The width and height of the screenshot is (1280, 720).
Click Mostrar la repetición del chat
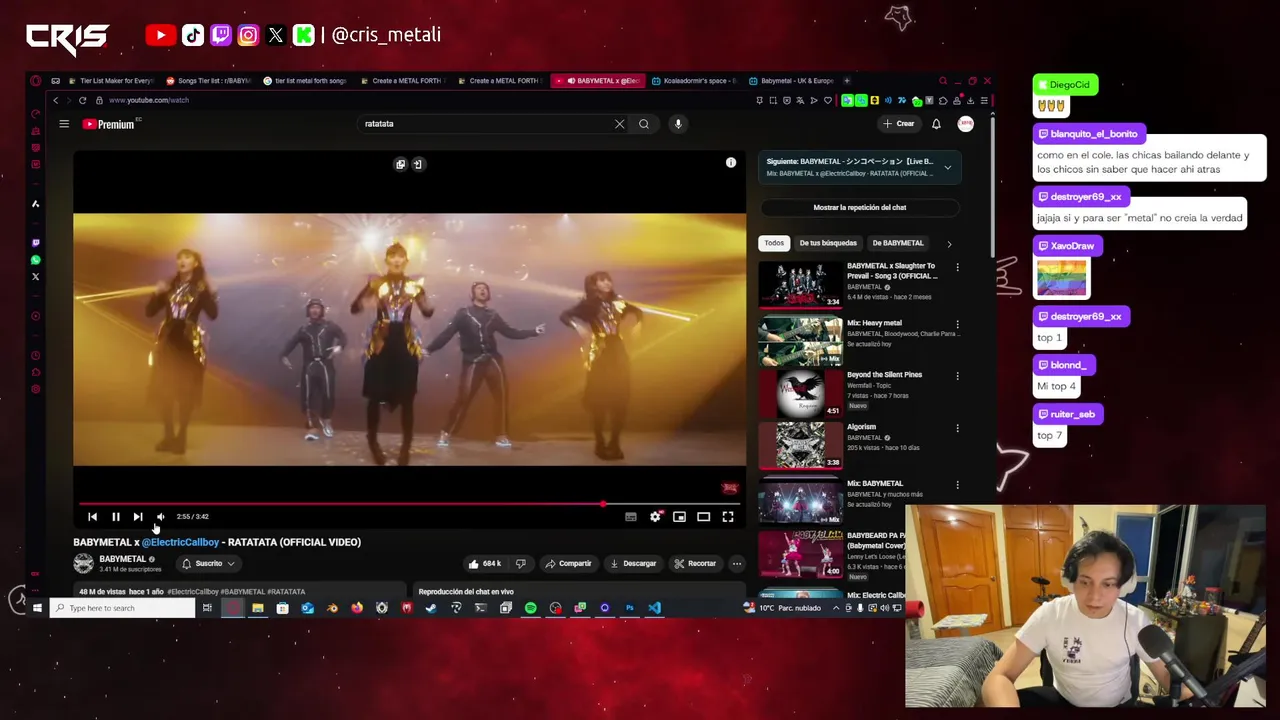coord(860,207)
